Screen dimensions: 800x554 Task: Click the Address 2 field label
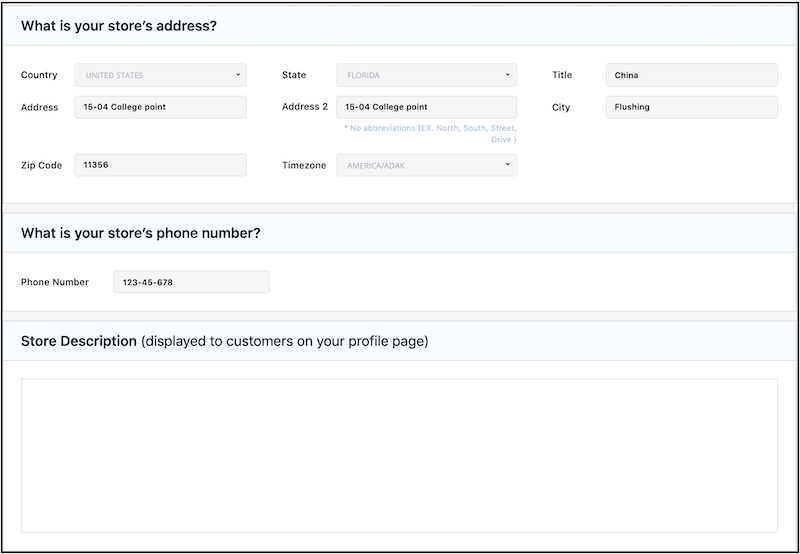(x=305, y=107)
